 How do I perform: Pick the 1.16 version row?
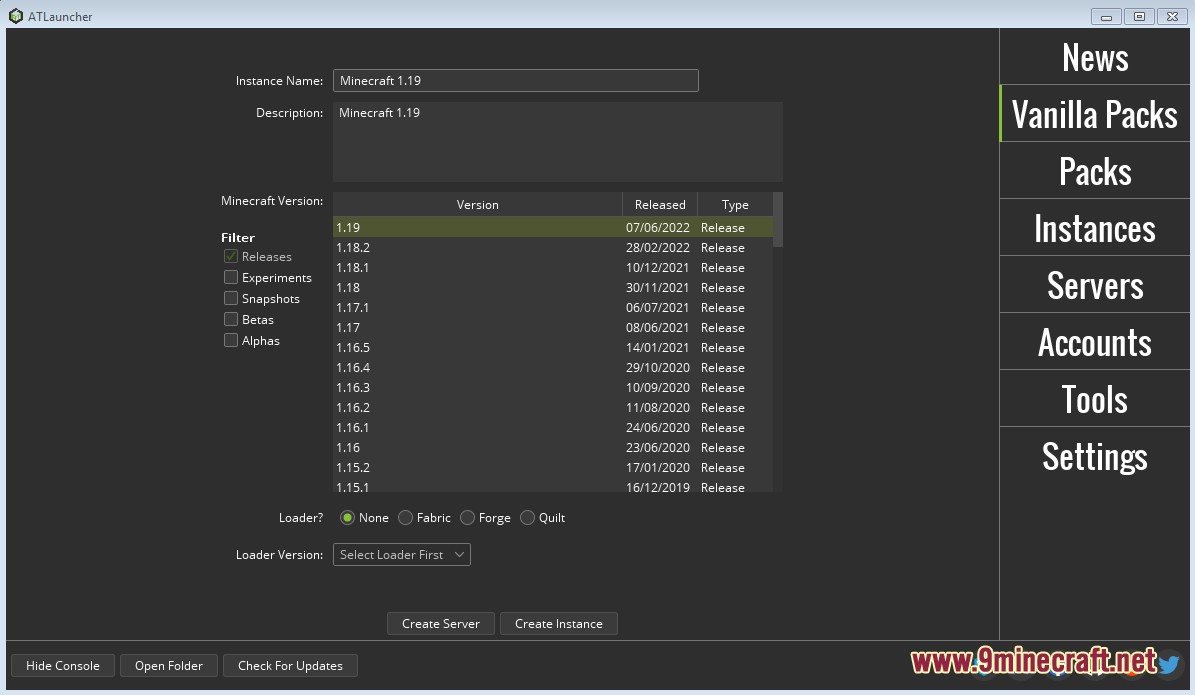click(553, 447)
